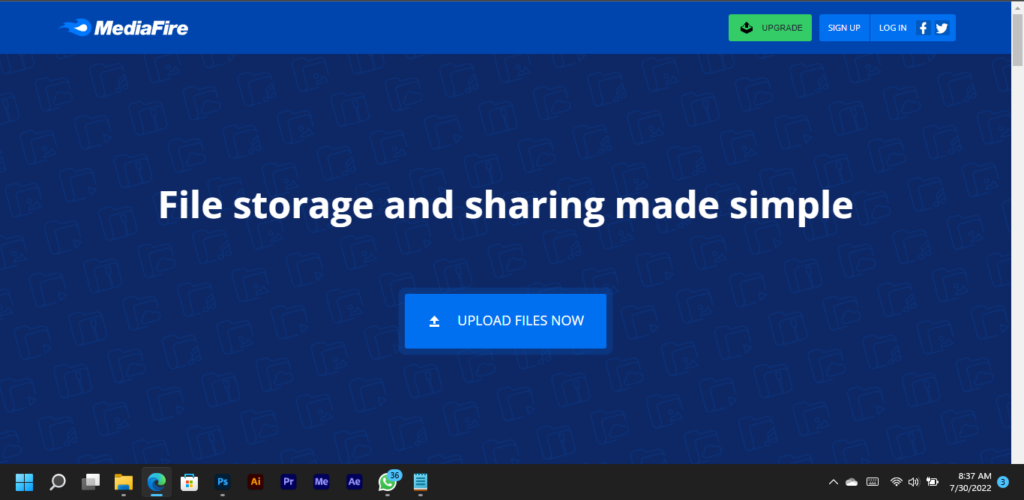The width and height of the screenshot is (1024, 500).
Task: Open Adobe Premiere Pro from the taskbar
Action: 288,482
